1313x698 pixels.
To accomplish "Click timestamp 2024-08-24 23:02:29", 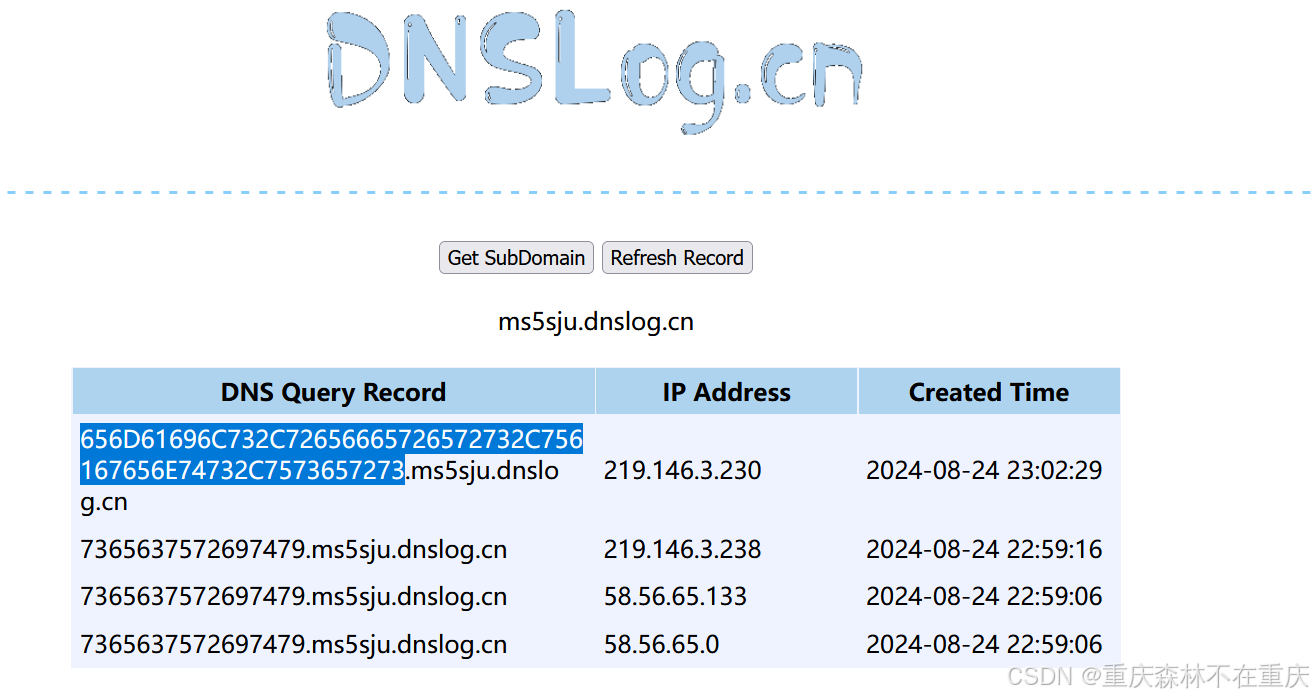I will [x=984, y=470].
